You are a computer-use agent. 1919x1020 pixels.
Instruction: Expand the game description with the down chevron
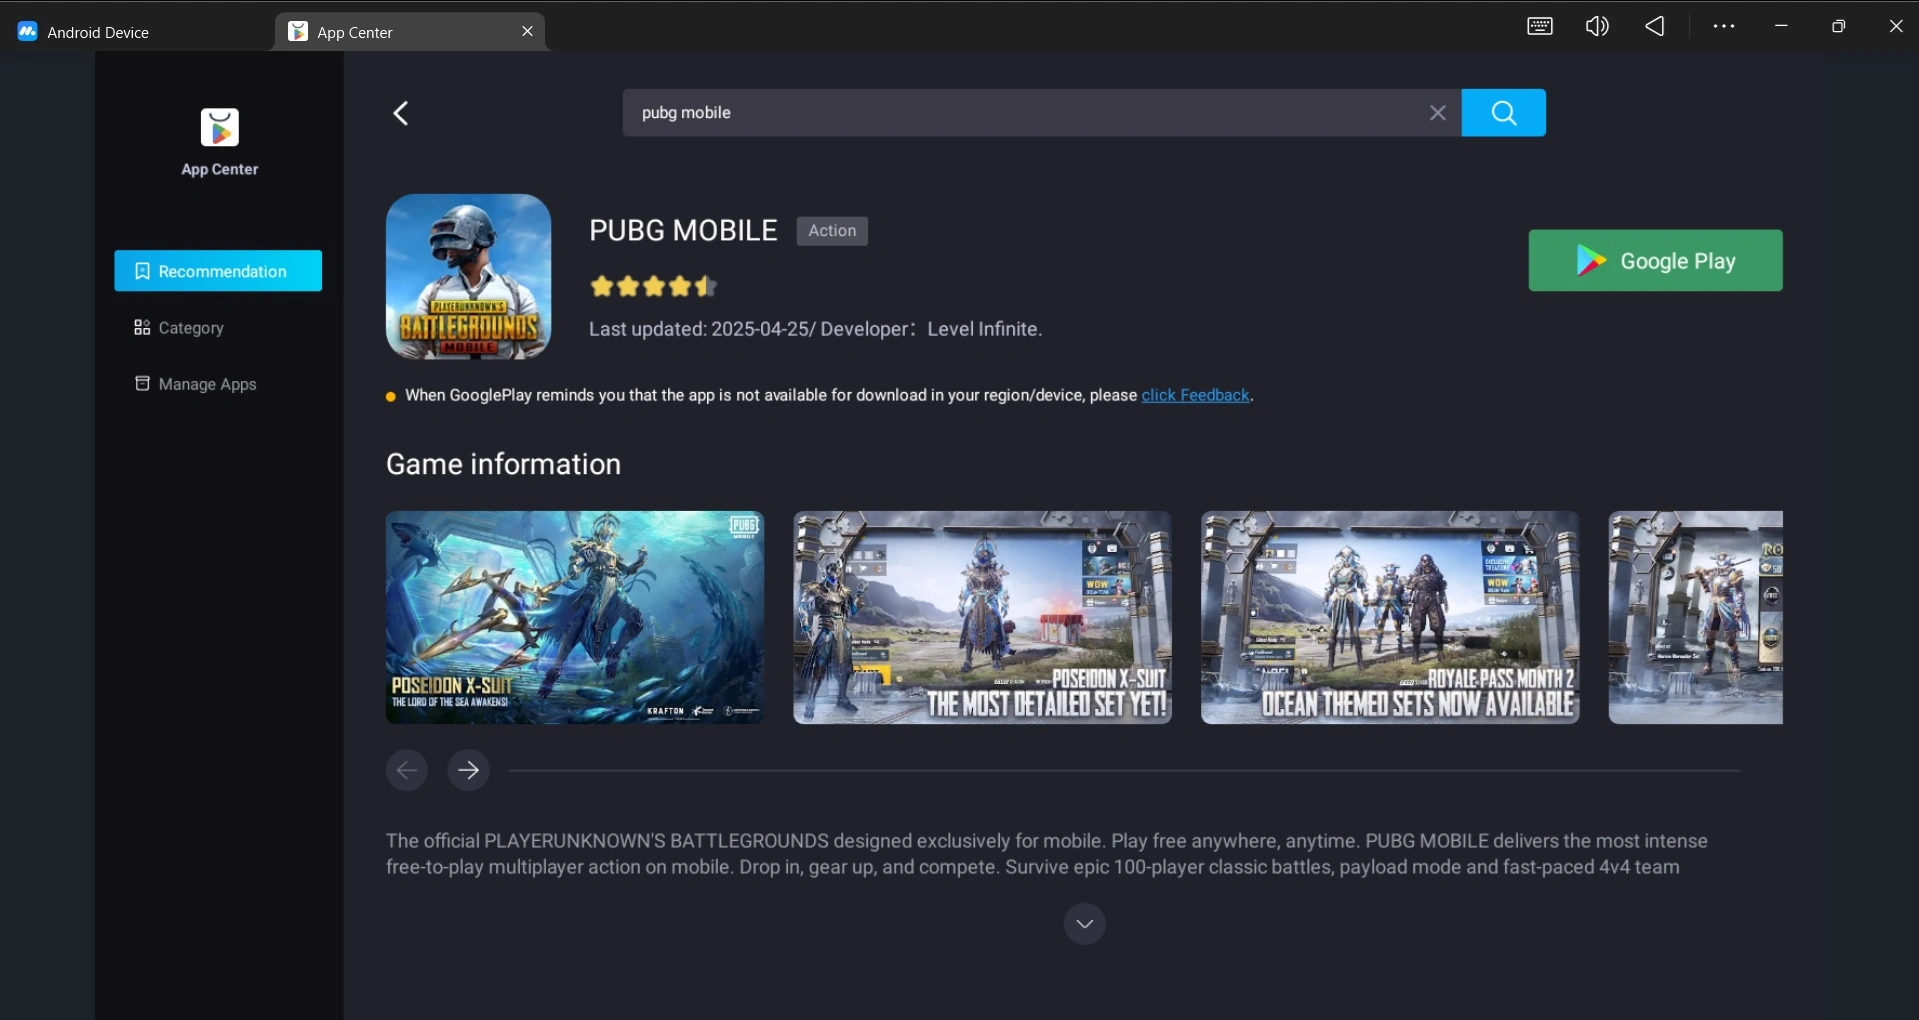click(1085, 923)
